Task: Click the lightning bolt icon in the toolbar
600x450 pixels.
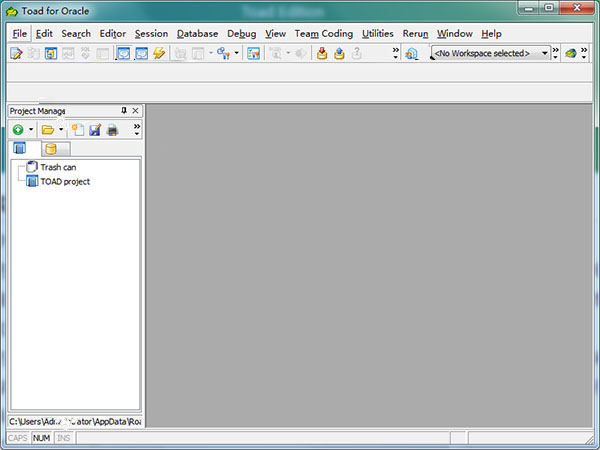Action: pos(159,53)
